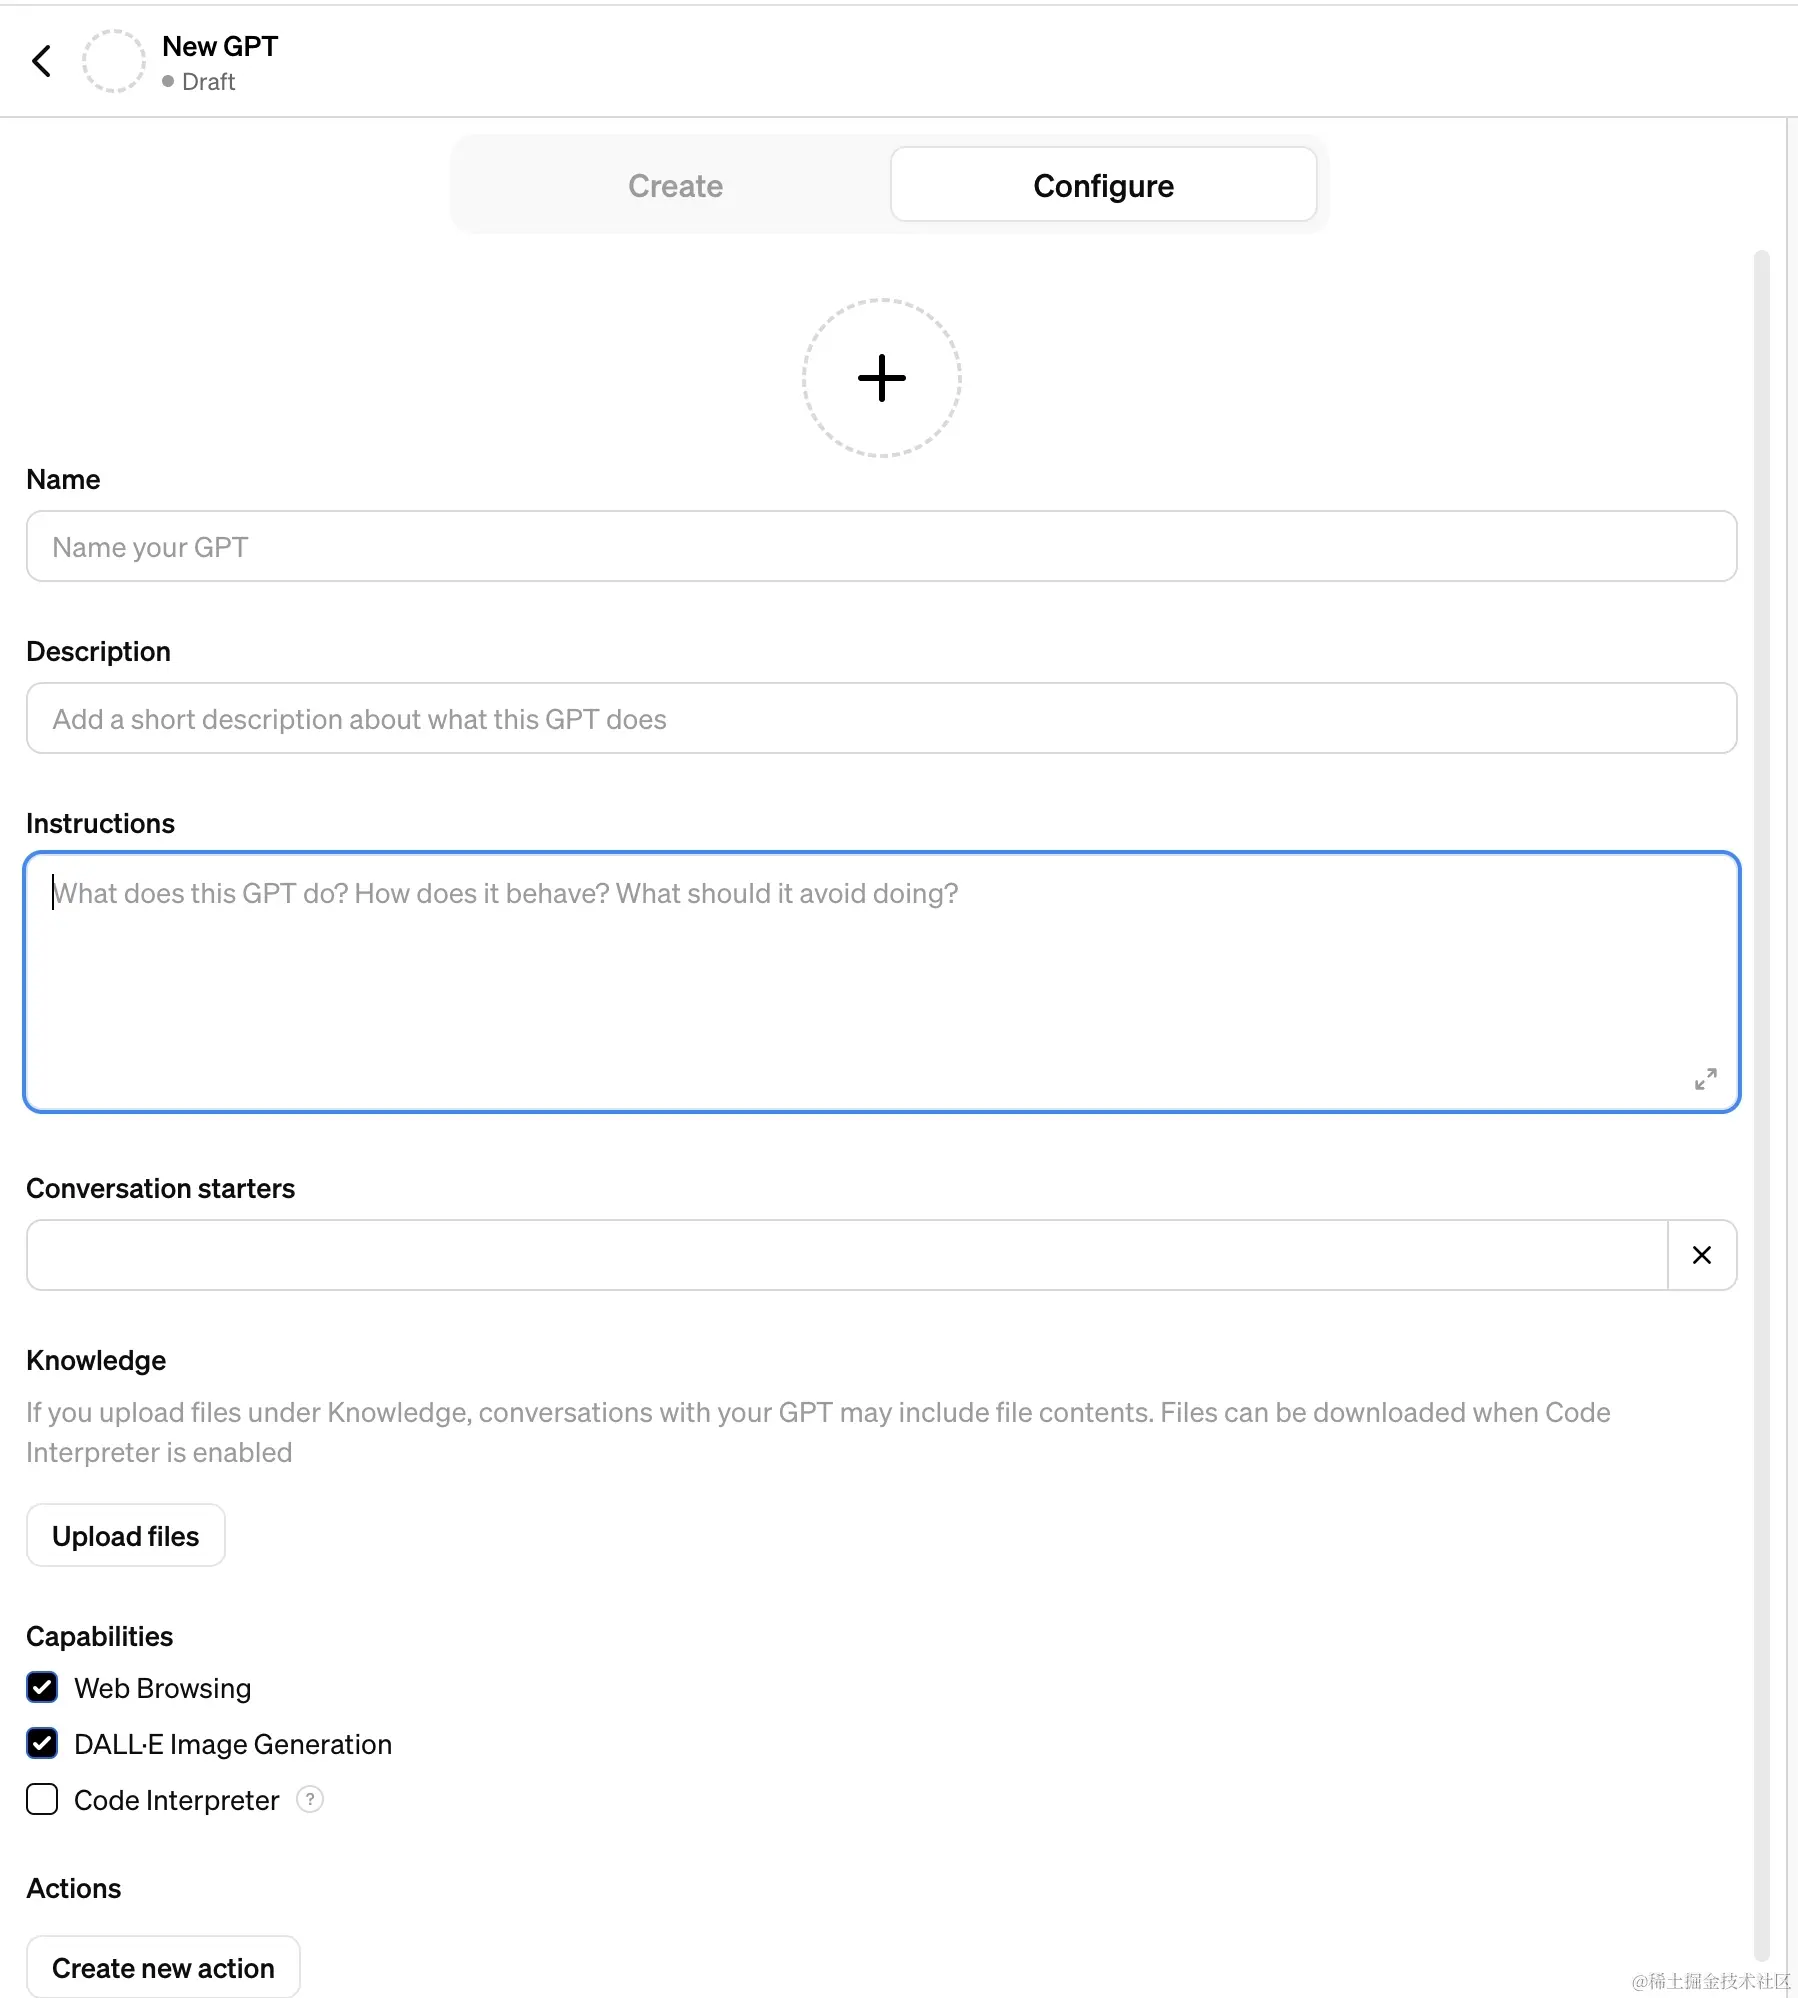Focus the Name your GPT field

click(880, 547)
